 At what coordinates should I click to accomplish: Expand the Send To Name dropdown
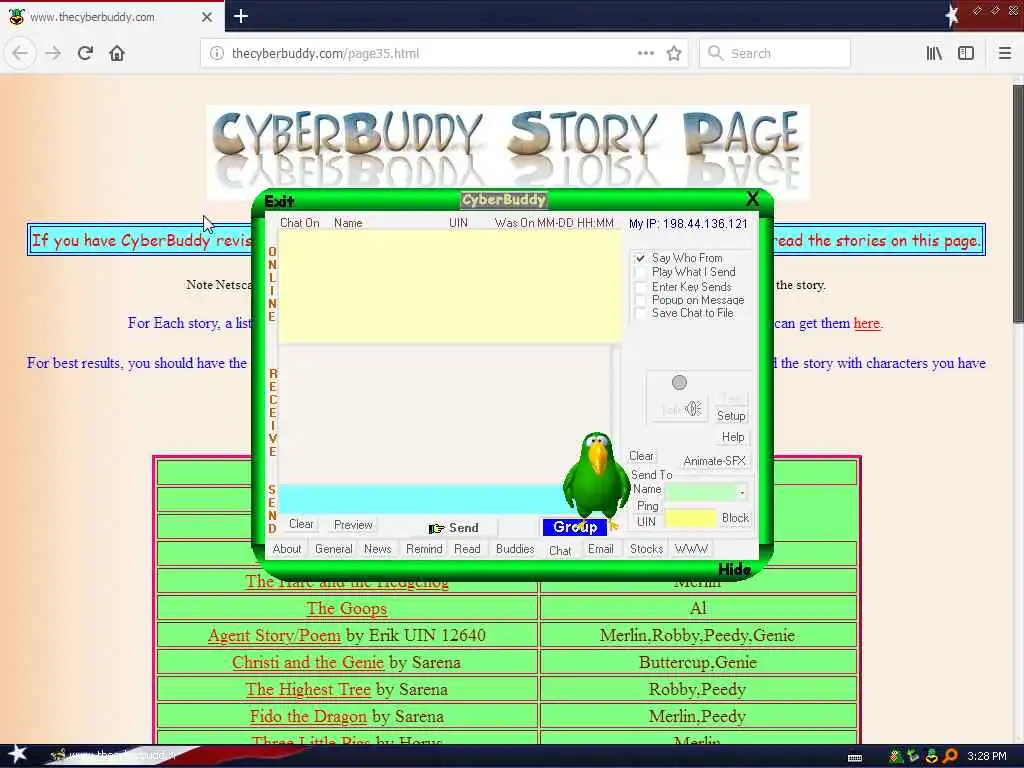pyautogui.click(x=741, y=491)
